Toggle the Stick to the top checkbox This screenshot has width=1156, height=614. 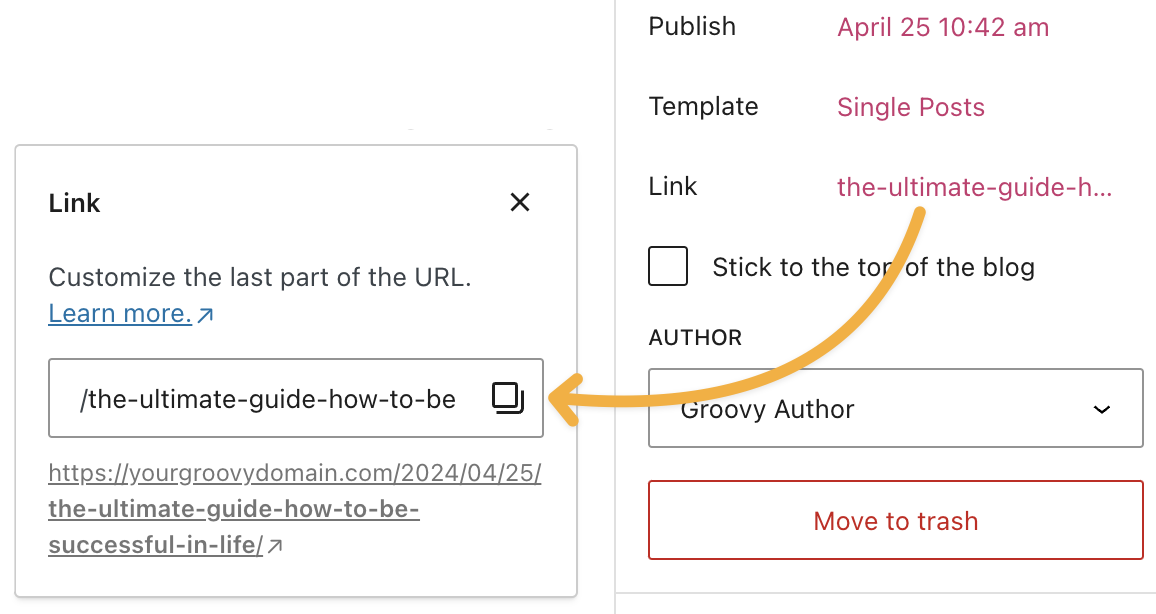coord(668,267)
